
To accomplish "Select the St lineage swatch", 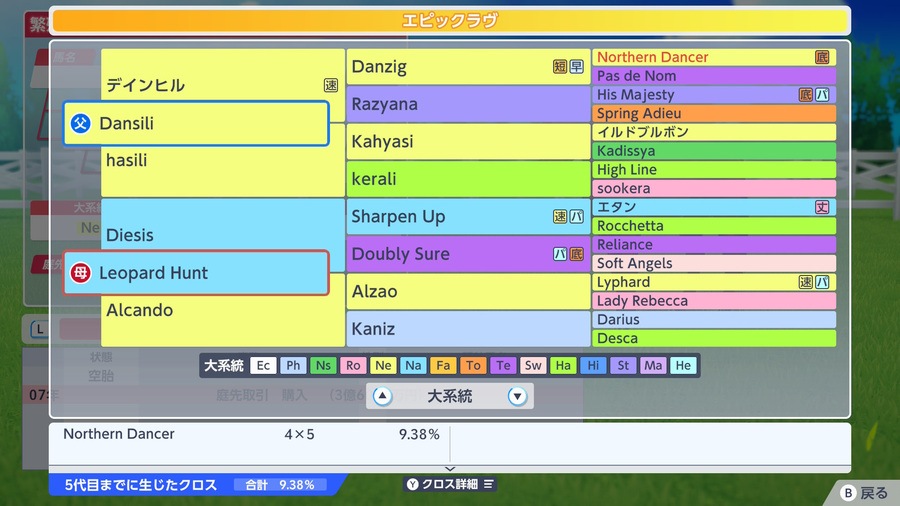I will (623, 365).
